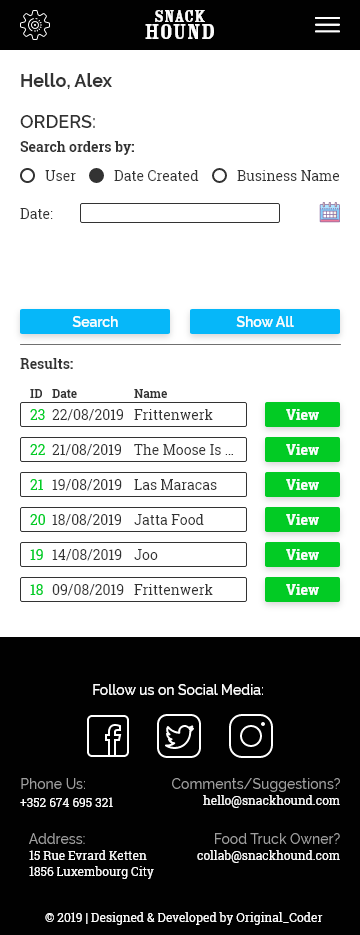Focus the Date input field
360x935 pixels.
[x=180, y=213]
